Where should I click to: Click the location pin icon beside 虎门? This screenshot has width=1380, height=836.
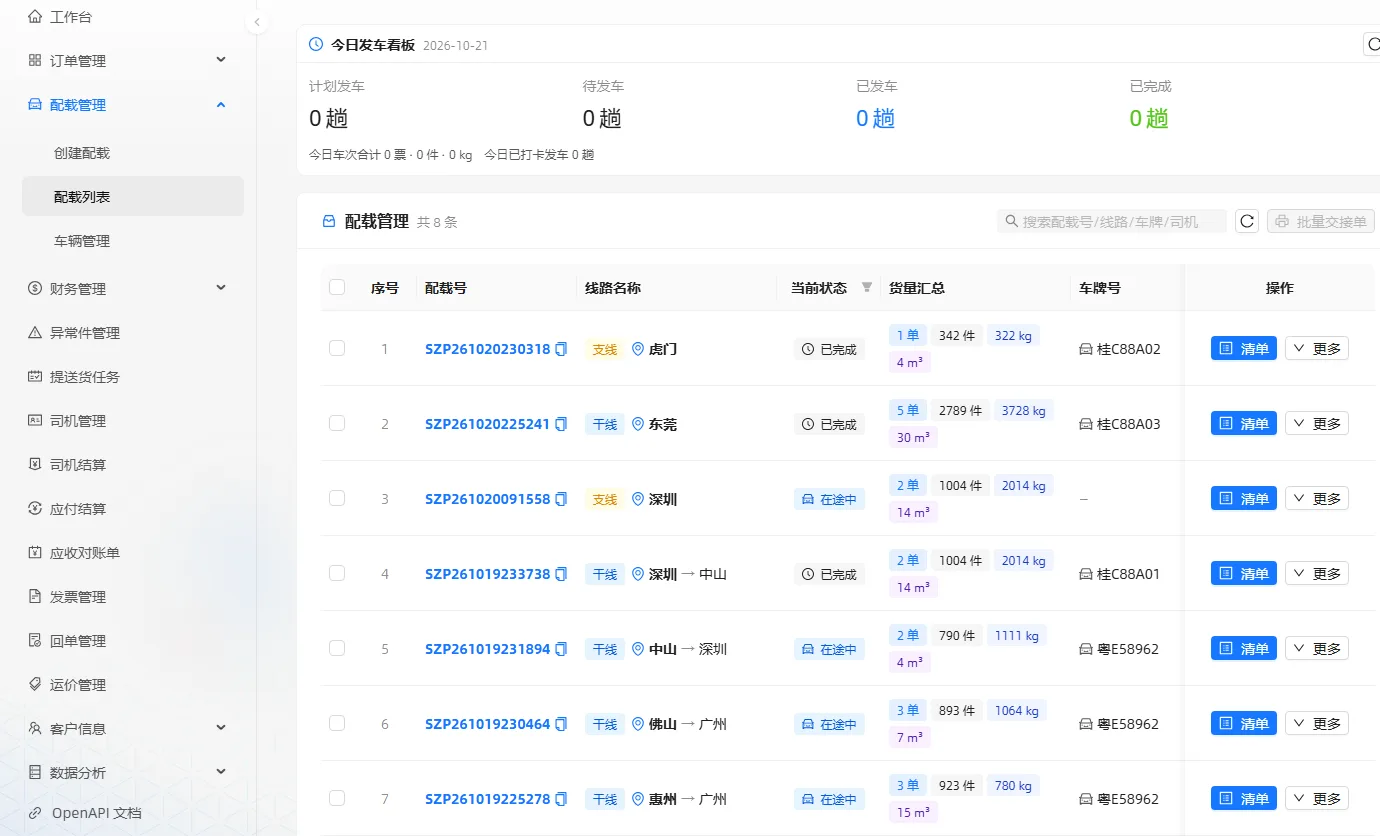coord(638,349)
